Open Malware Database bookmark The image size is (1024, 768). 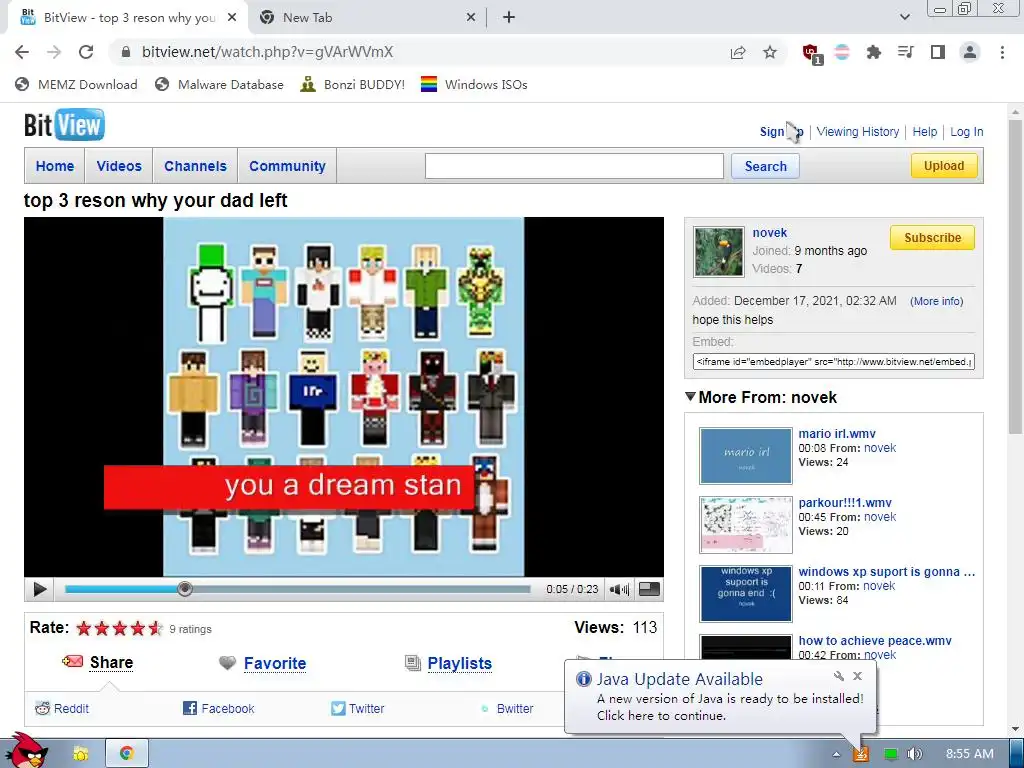[219, 84]
